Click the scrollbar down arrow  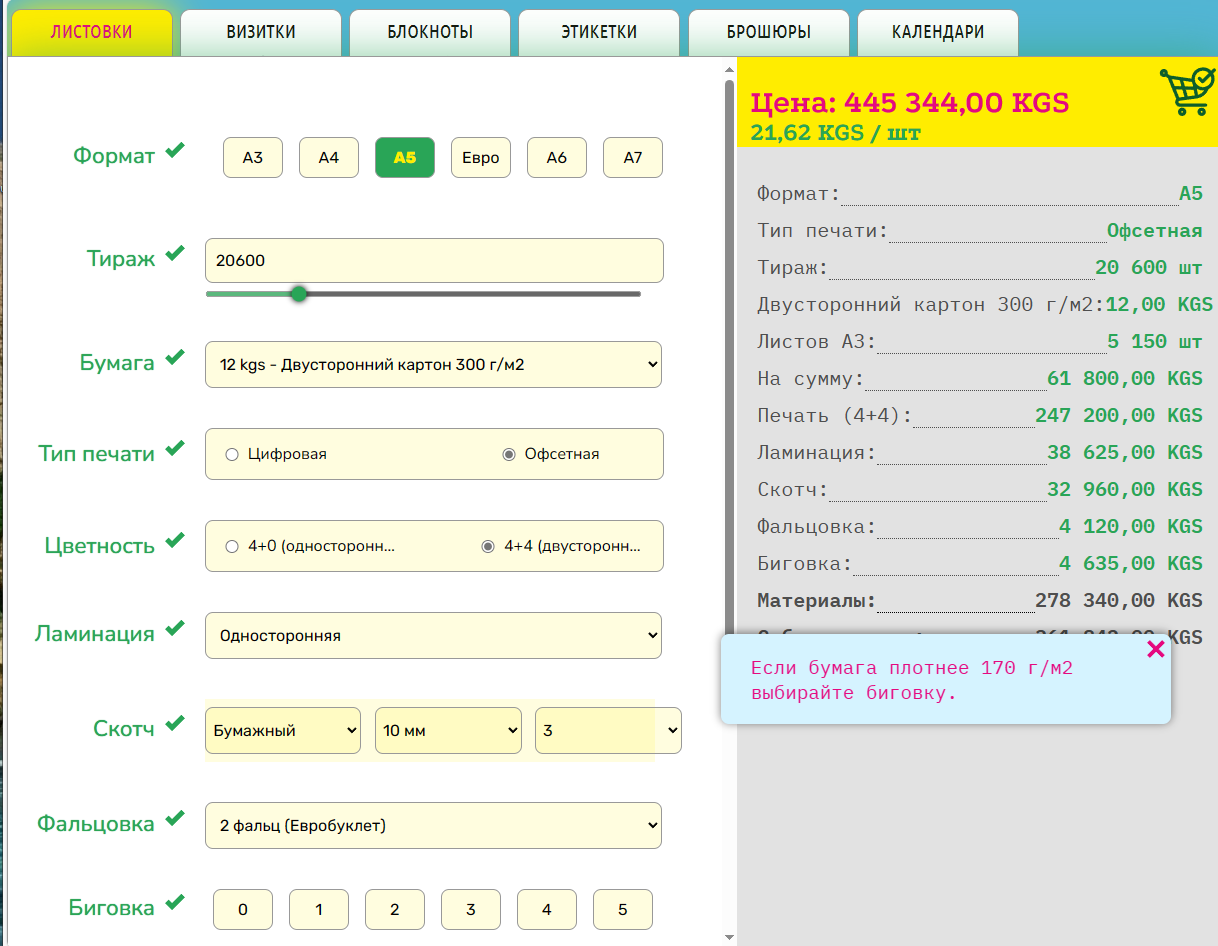tap(729, 937)
